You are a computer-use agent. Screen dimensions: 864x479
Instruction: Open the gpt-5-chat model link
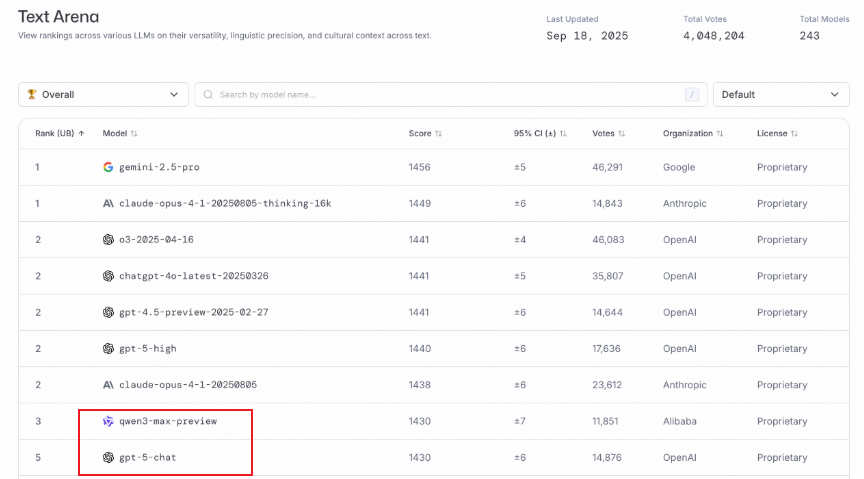point(148,458)
